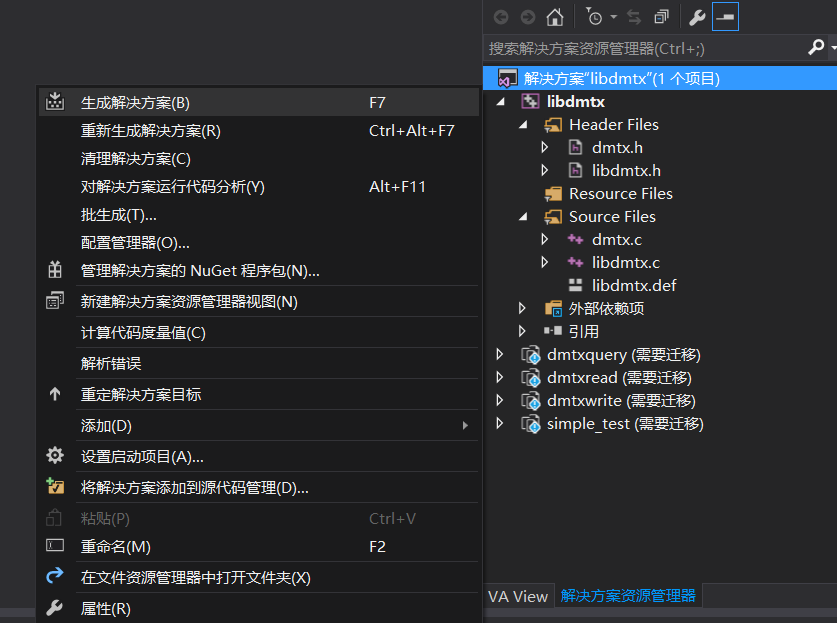
Task: Choose 清理解决方案 in the context menu
Action: [x=123, y=159]
